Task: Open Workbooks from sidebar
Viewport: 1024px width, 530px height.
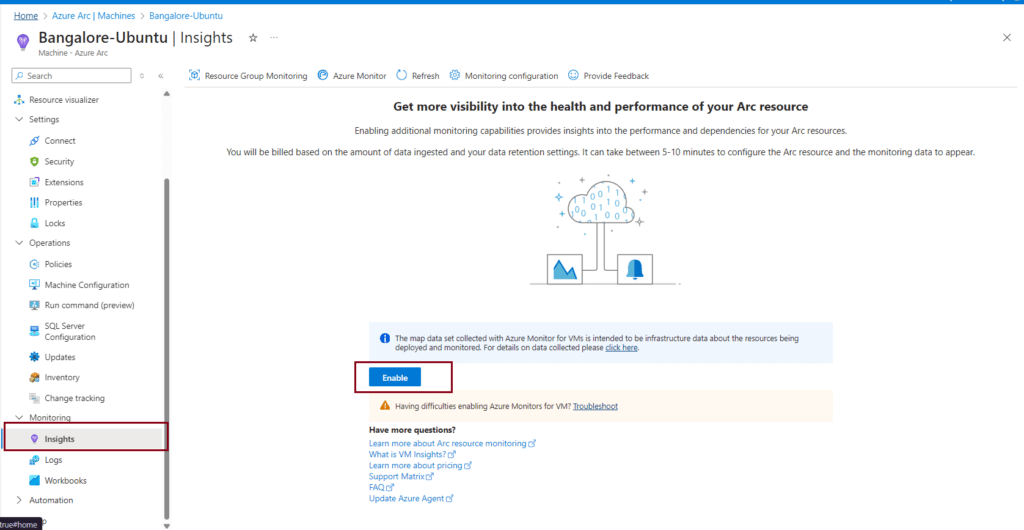Action: tap(65, 480)
